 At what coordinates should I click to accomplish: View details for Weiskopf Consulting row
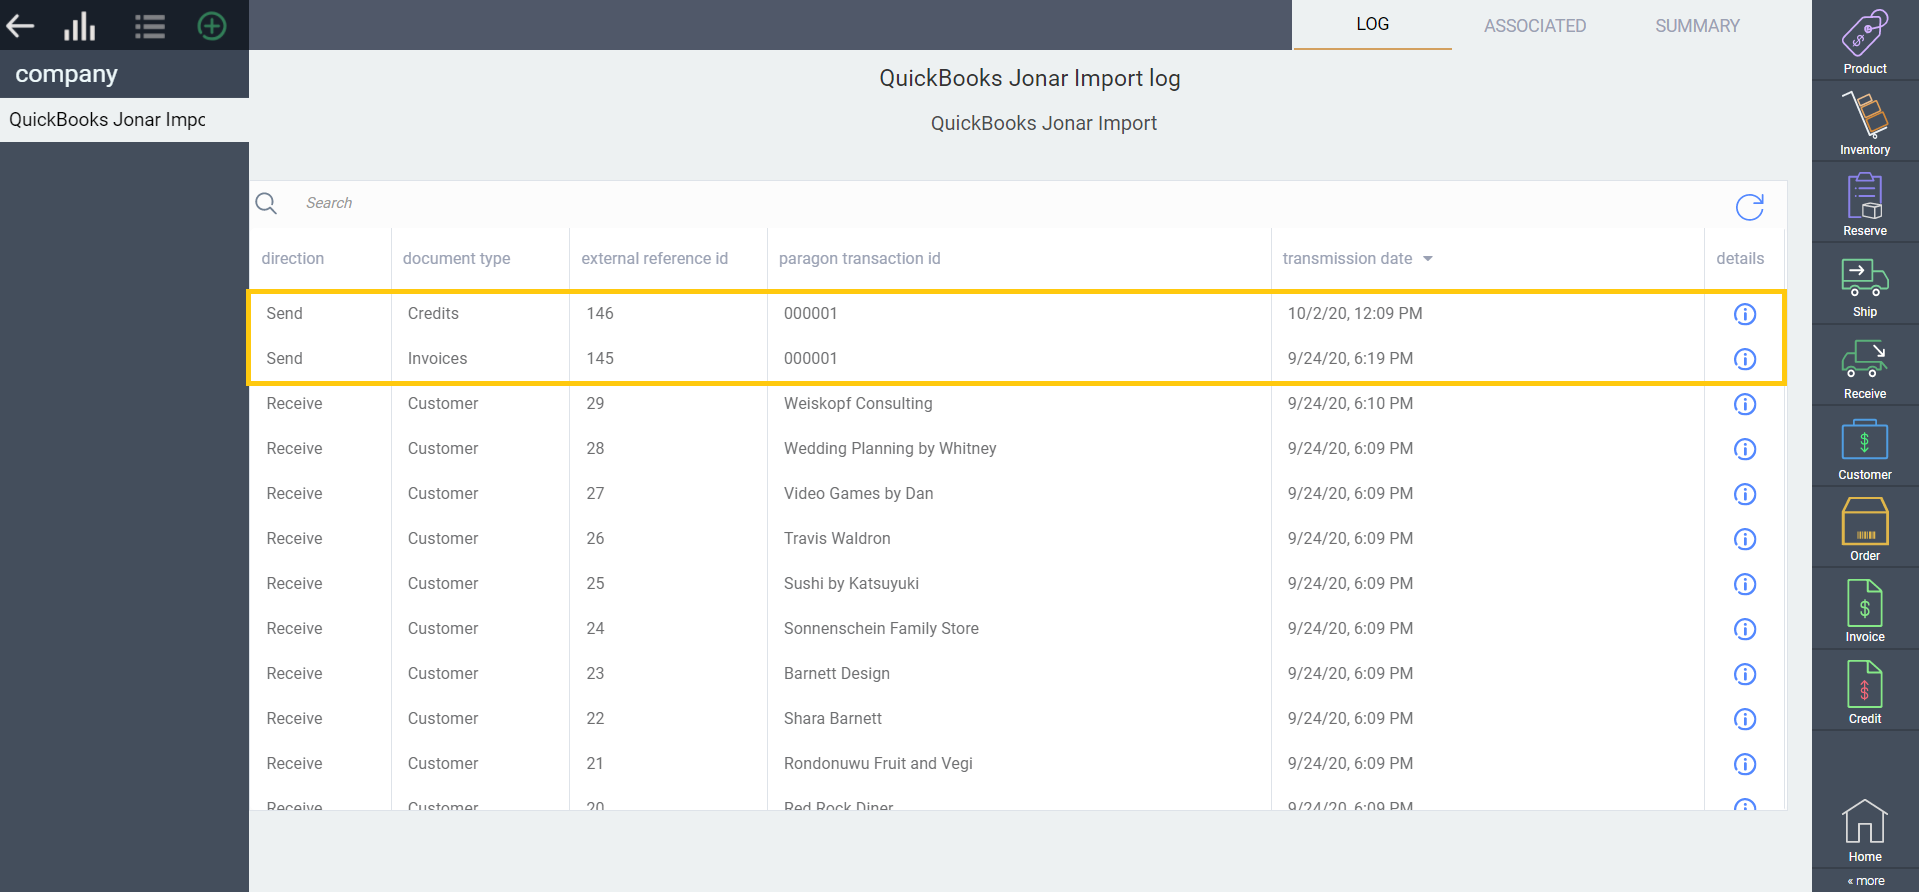click(1745, 404)
